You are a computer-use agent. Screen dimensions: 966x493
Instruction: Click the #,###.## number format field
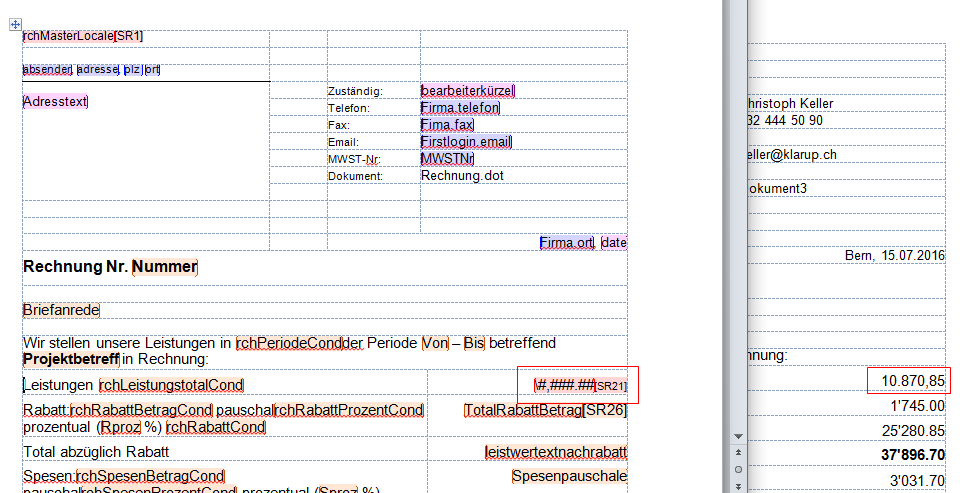point(566,385)
